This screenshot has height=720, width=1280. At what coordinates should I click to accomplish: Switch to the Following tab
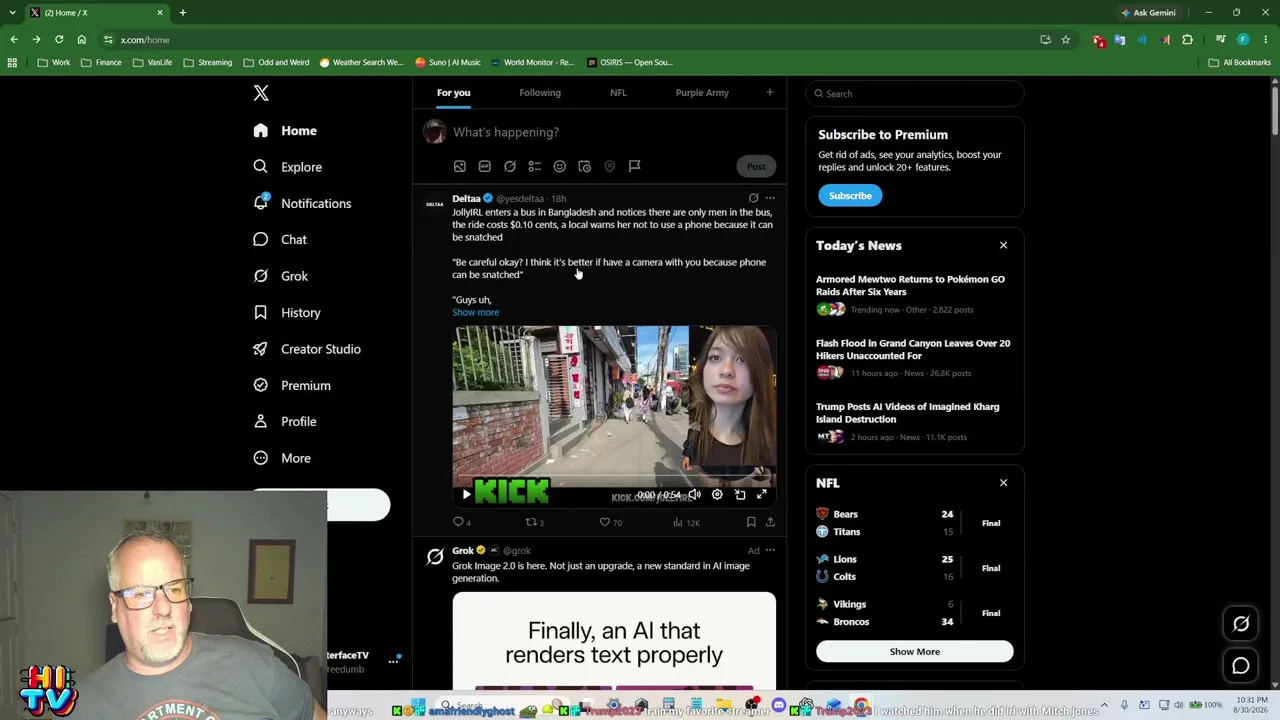tap(540, 93)
